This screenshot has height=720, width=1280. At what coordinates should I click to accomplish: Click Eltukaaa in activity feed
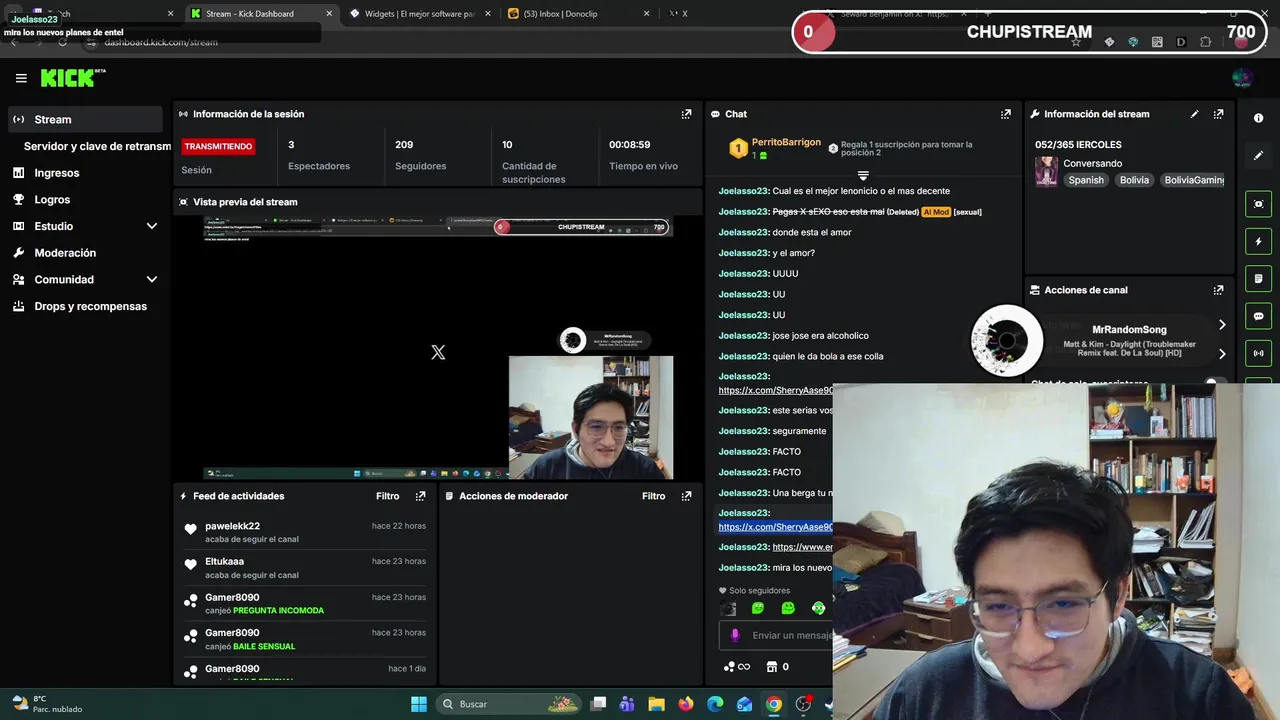[x=224, y=561]
